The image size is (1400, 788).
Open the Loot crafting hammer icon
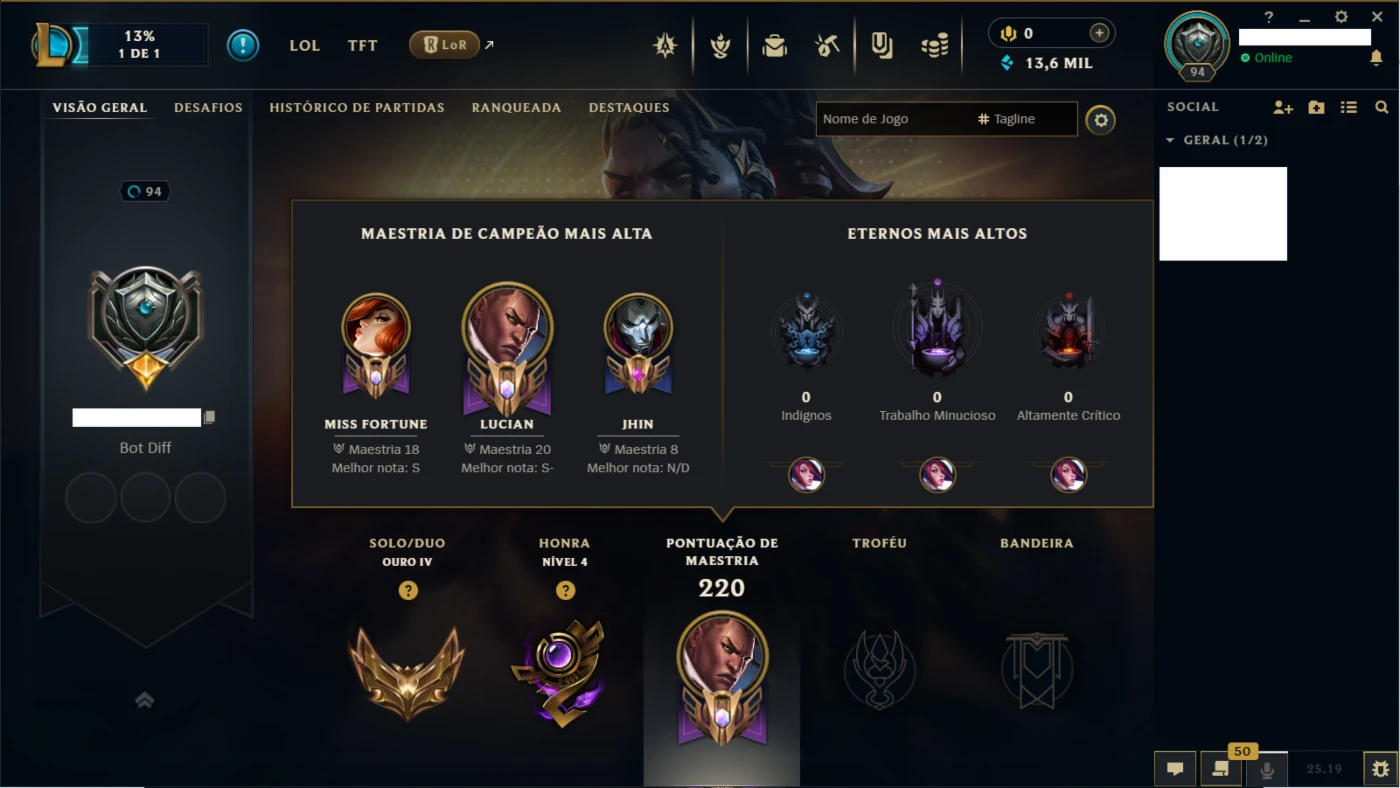(826, 45)
